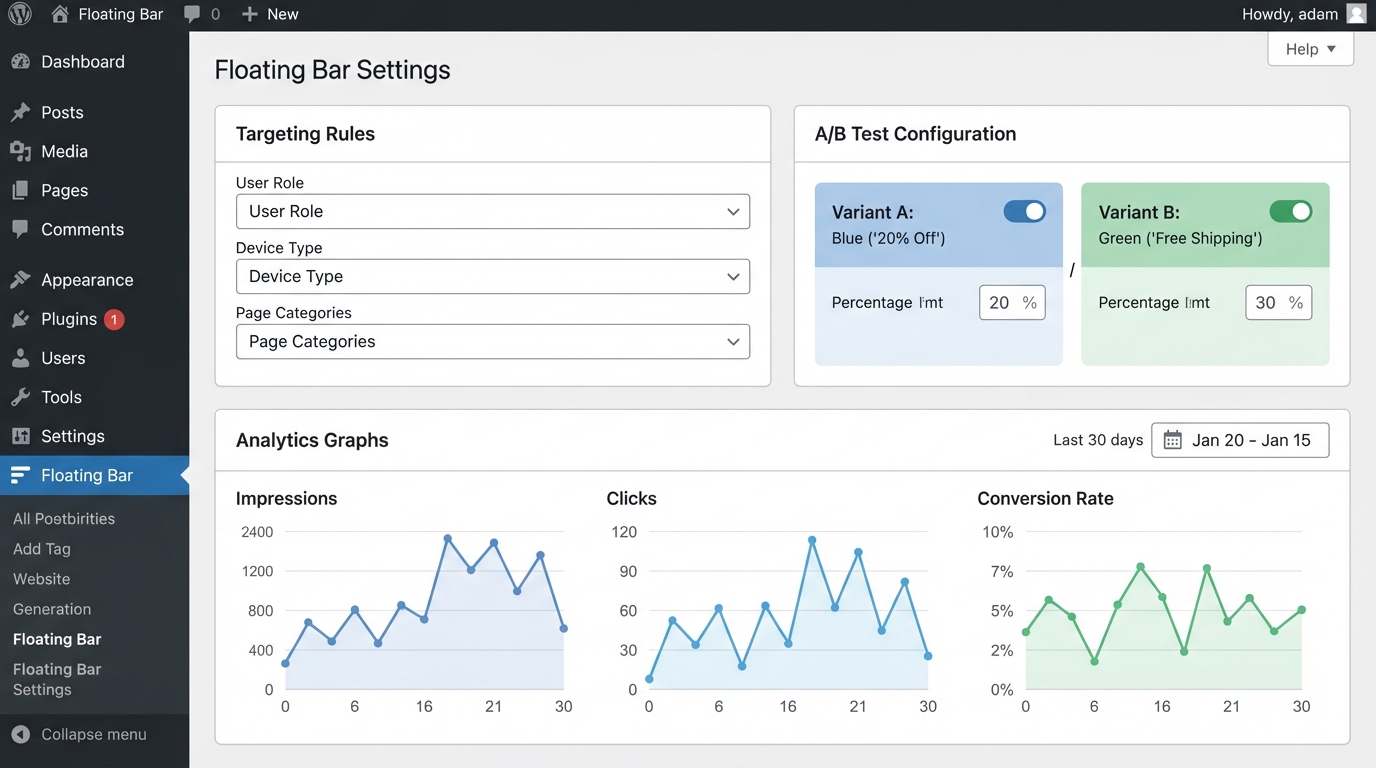This screenshot has width=1376, height=768.
Task: Collapse the admin menu with the arrow icon
Action: pos(22,734)
